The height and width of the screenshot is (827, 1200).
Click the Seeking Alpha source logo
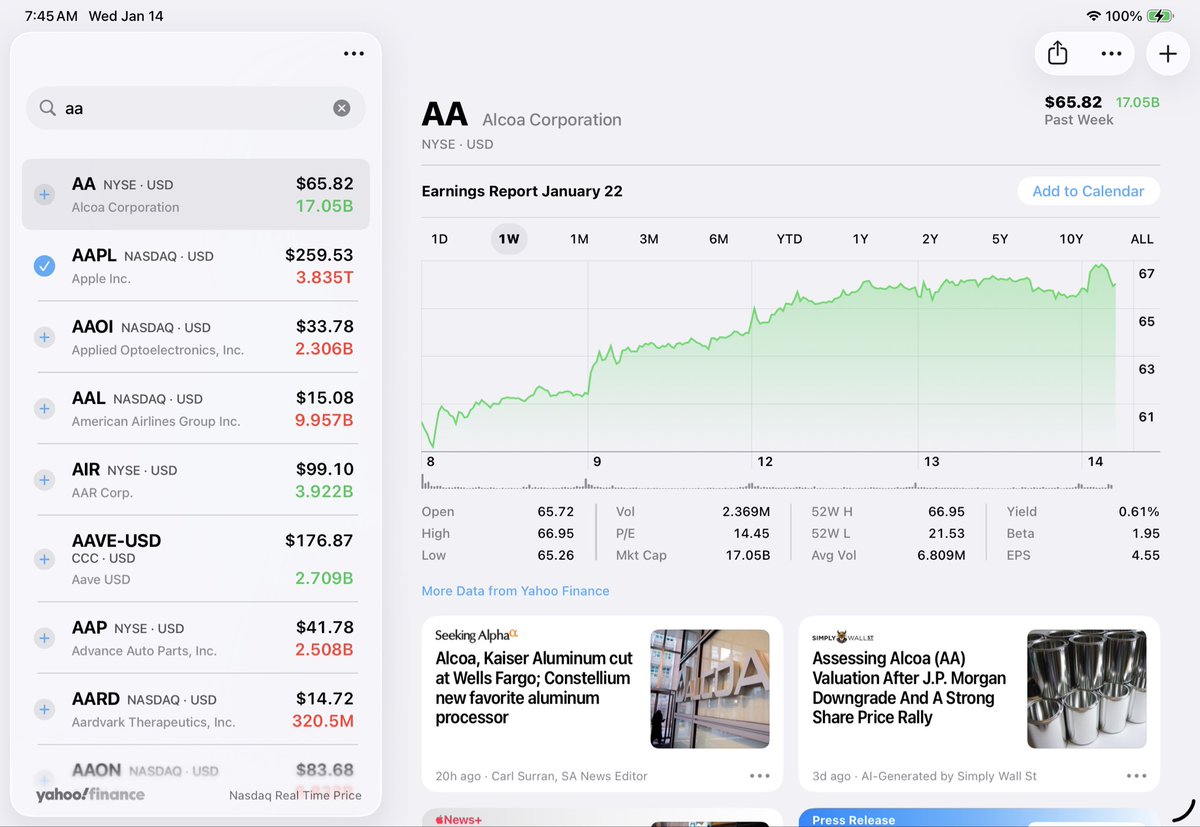(x=477, y=635)
